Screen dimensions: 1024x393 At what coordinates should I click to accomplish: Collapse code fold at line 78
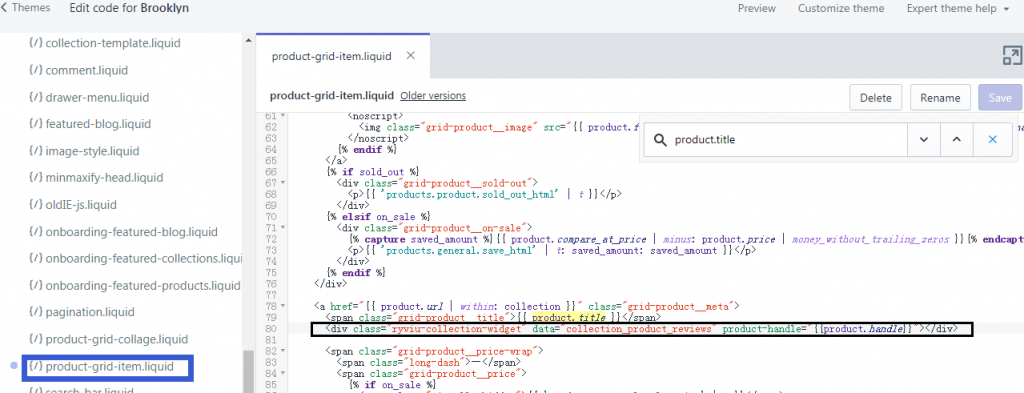283,306
